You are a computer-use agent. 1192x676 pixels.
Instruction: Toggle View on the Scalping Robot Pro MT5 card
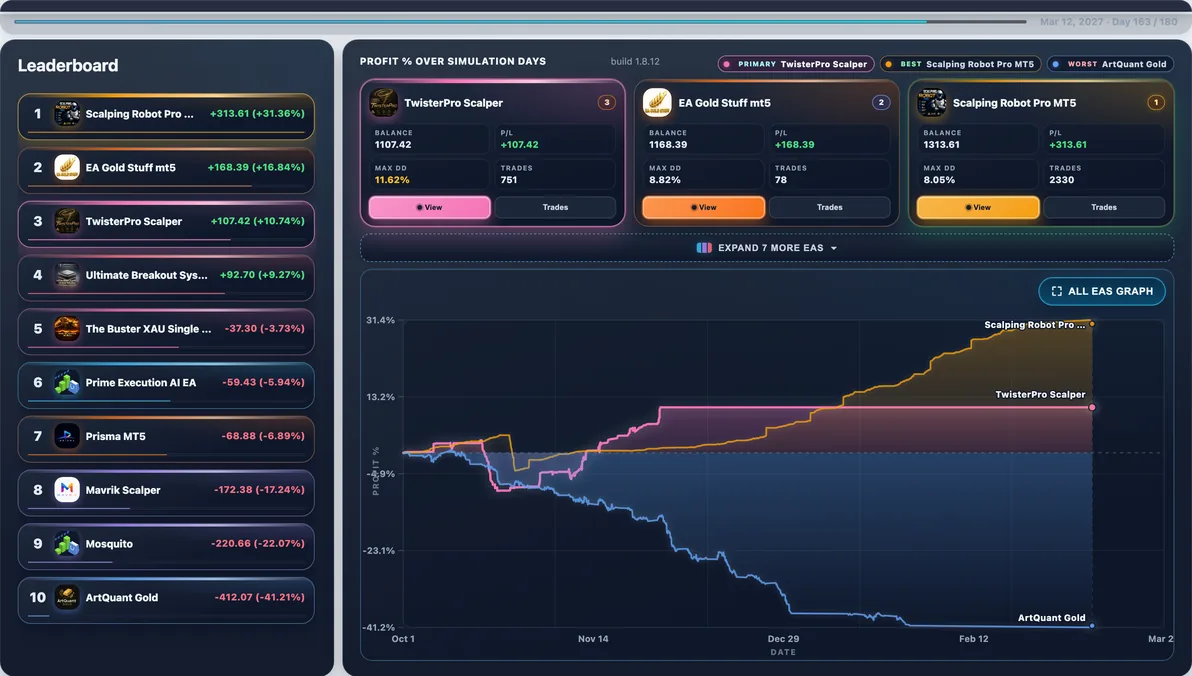click(x=978, y=207)
